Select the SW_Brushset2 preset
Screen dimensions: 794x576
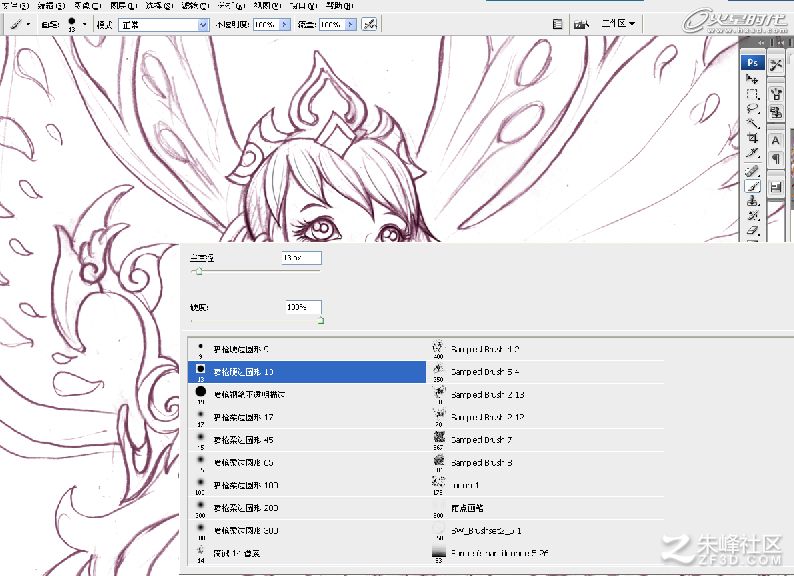click(x=546, y=531)
